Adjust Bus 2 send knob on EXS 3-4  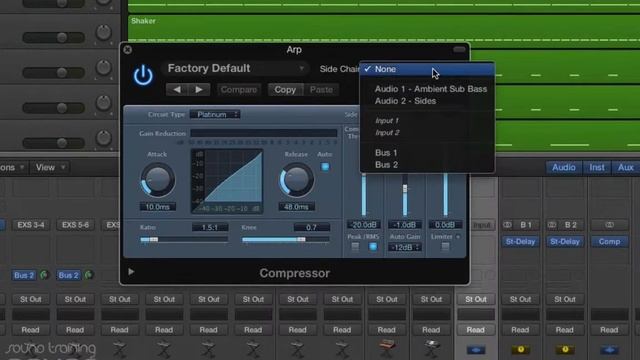click(44, 275)
